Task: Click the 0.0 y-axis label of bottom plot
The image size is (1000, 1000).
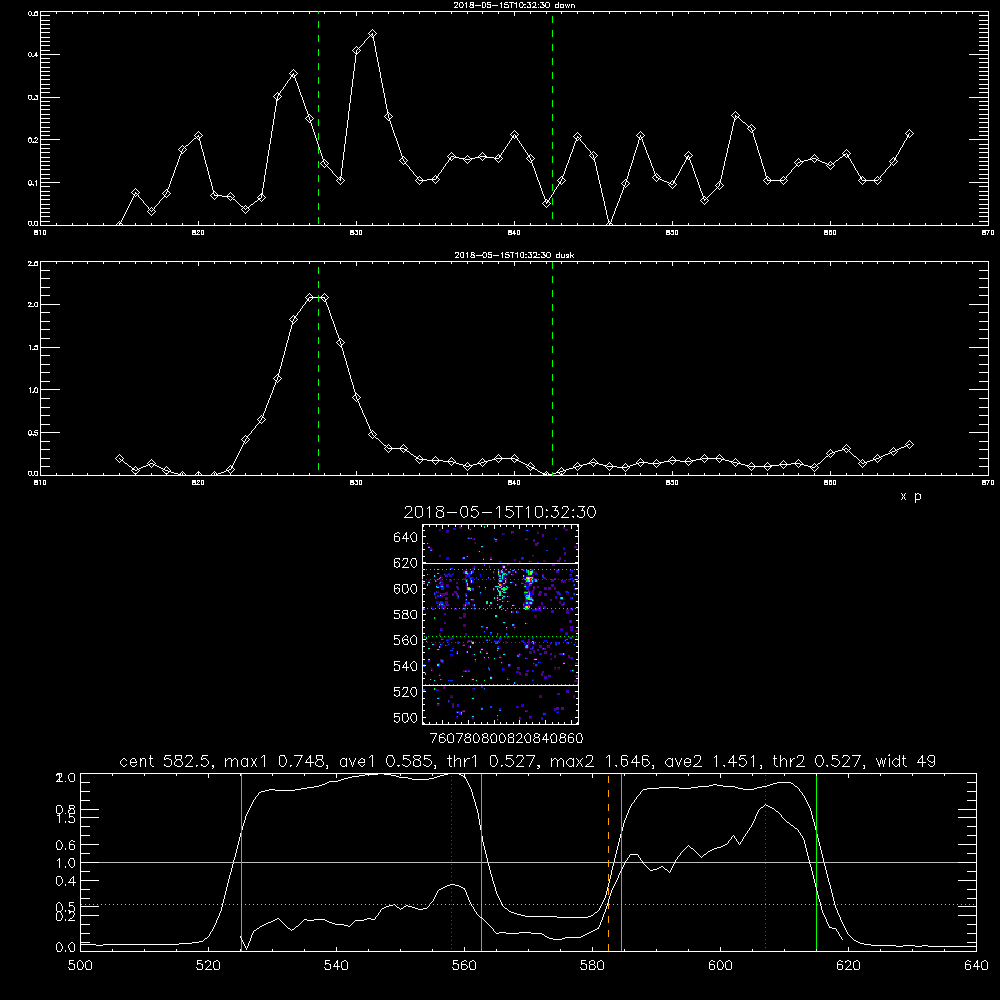Action: 66,948
